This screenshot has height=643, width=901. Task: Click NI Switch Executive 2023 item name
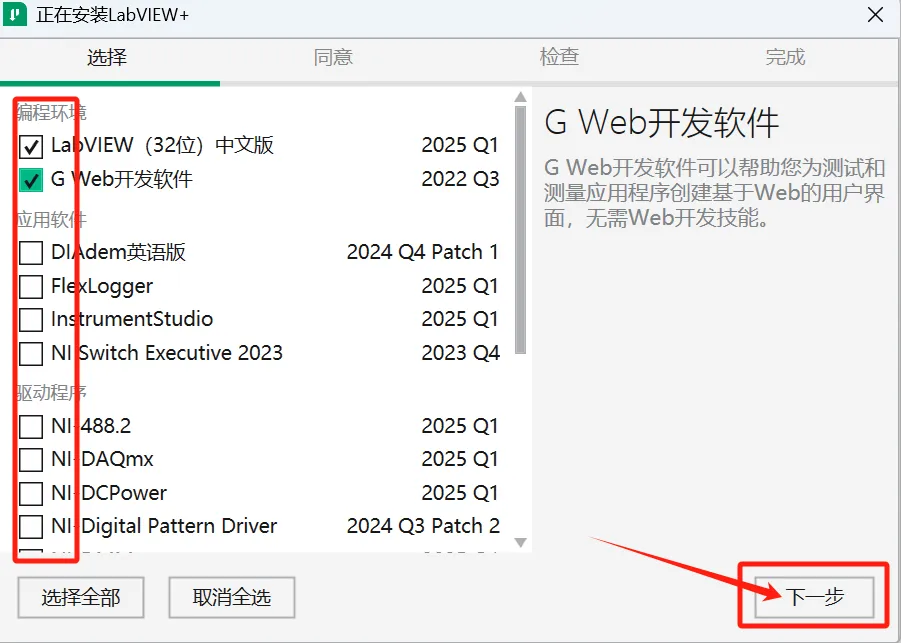tap(167, 353)
